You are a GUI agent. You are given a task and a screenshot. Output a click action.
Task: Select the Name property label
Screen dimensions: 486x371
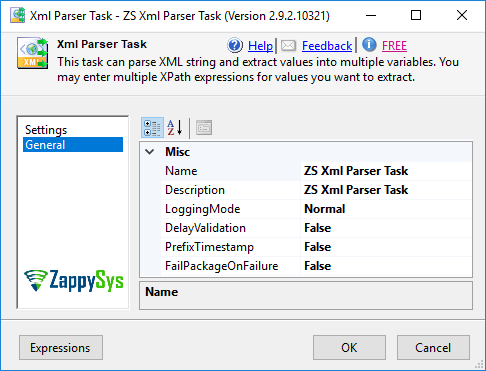[x=181, y=171]
